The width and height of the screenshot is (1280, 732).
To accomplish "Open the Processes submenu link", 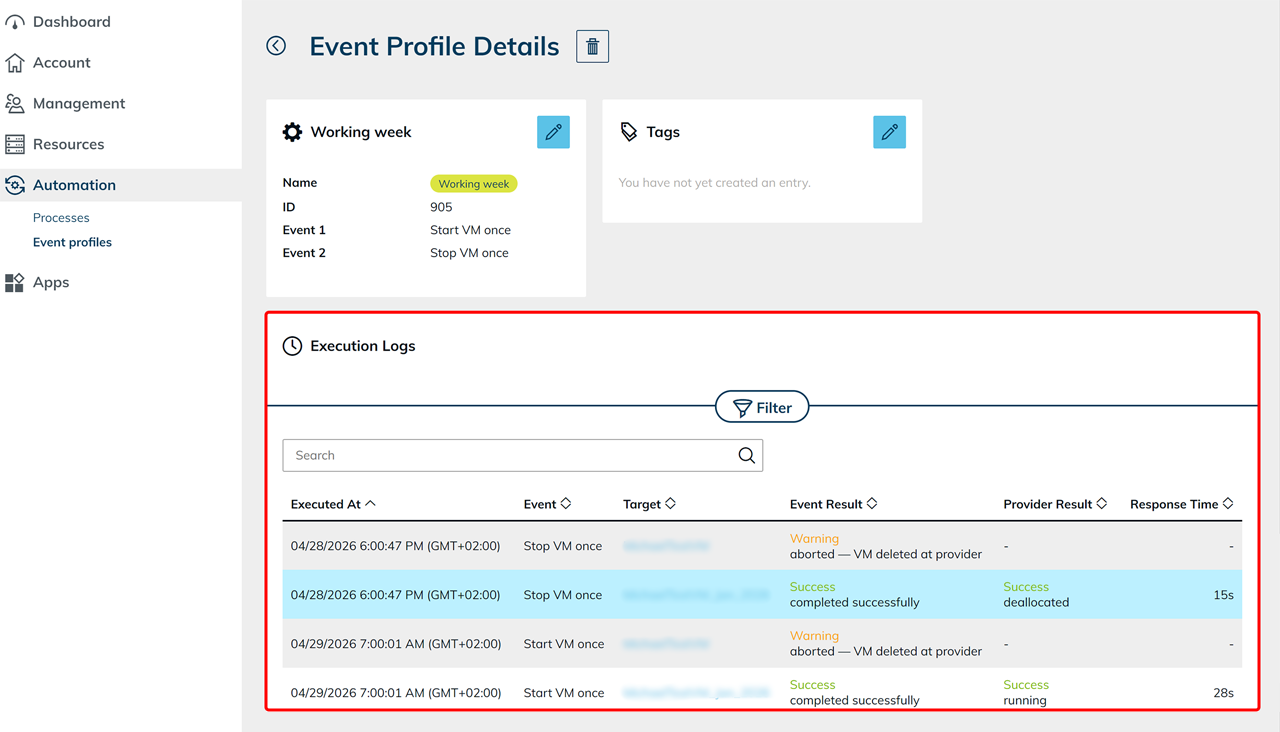I will pos(61,218).
